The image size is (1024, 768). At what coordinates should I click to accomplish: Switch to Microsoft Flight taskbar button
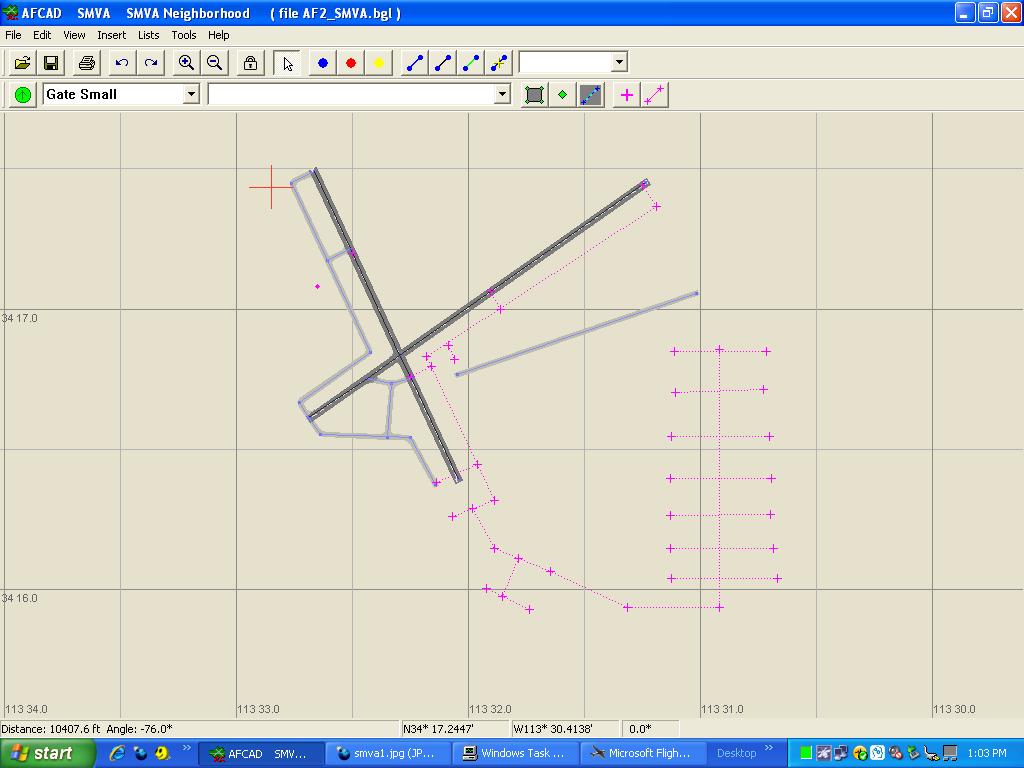643,753
